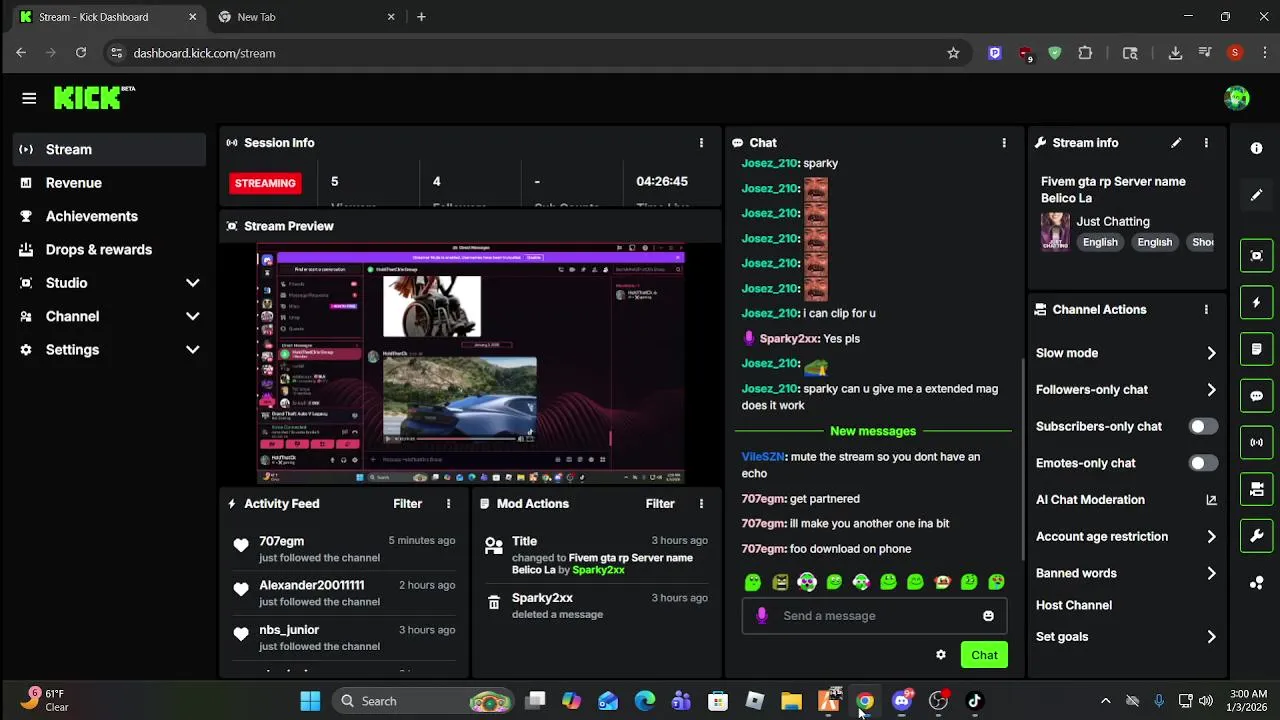Click the red STREAMING status badge
Screen dimensions: 1280x720
[x=265, y=183]
